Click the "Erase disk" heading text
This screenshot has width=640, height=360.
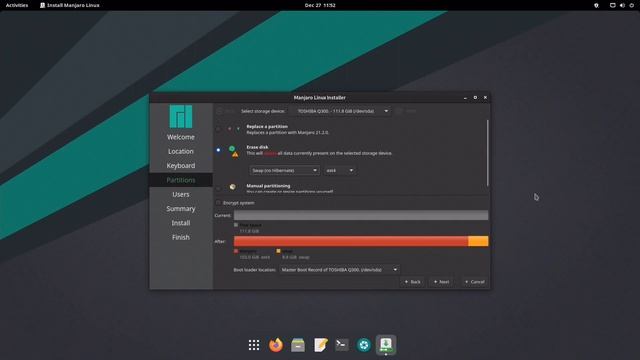pyautogui.click(x=257, y=147)
